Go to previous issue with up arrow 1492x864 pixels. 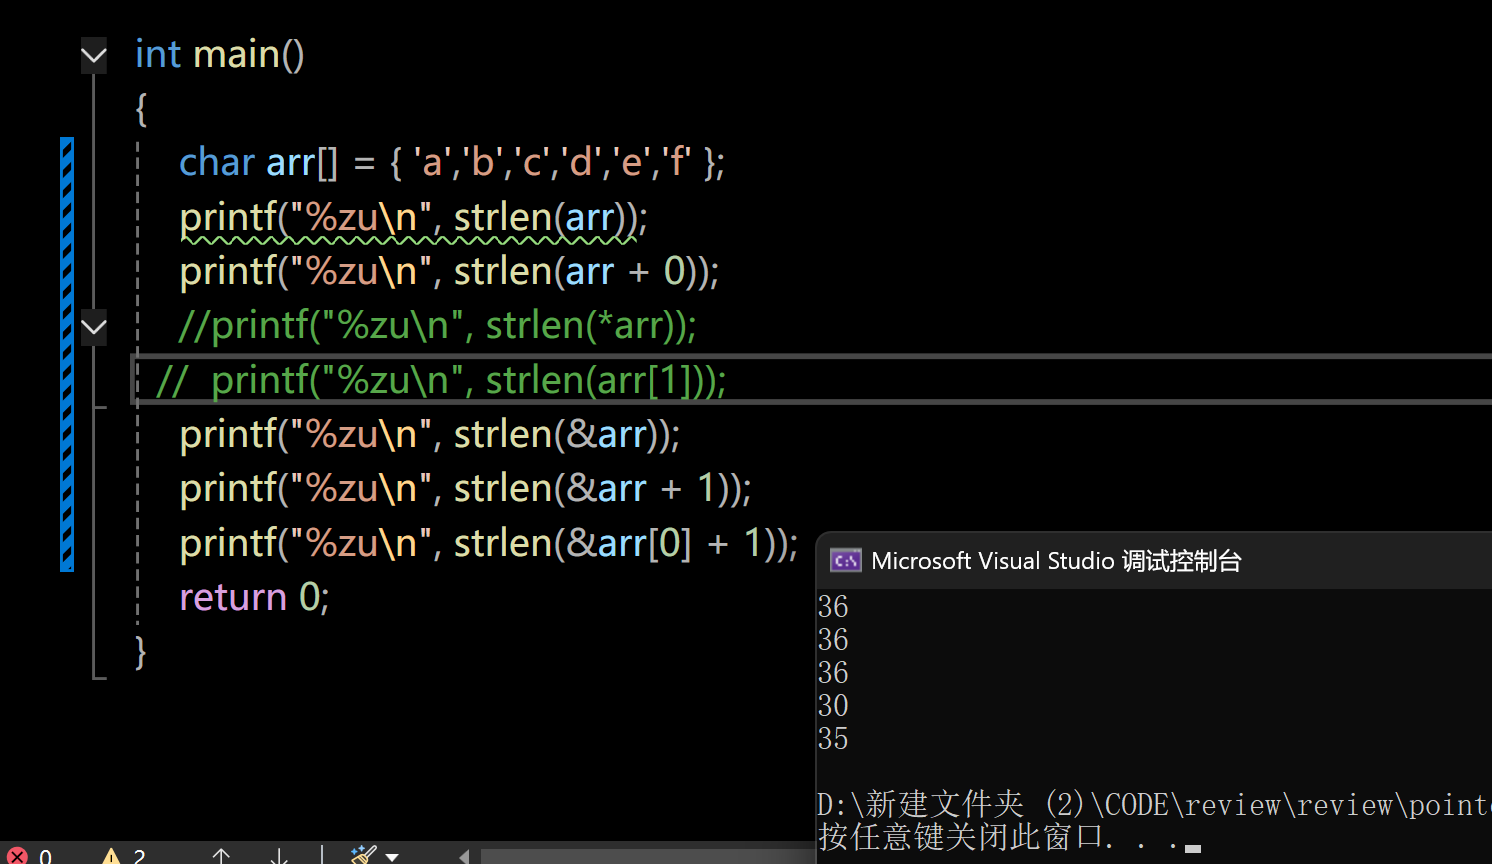221,856
